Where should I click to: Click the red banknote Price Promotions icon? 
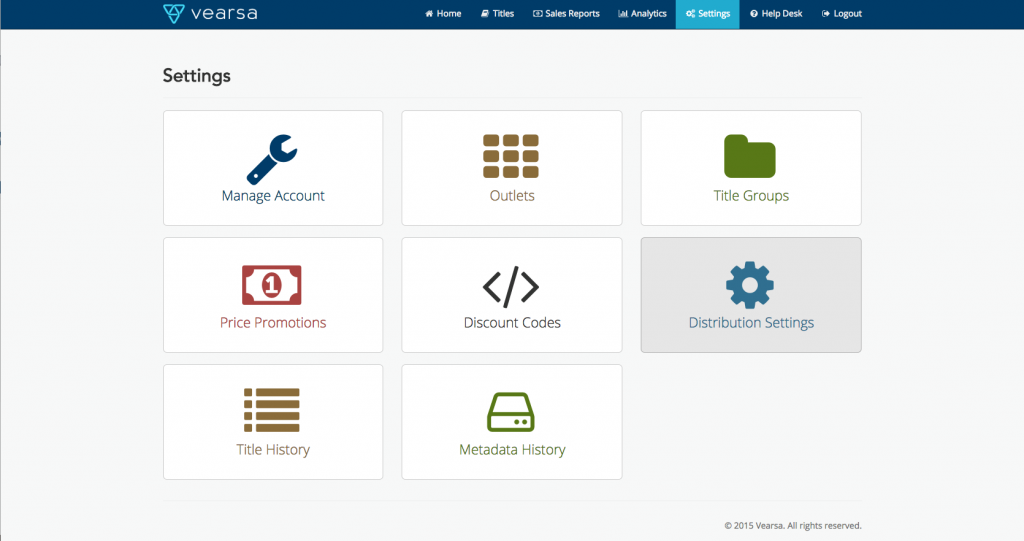(272, 285)
